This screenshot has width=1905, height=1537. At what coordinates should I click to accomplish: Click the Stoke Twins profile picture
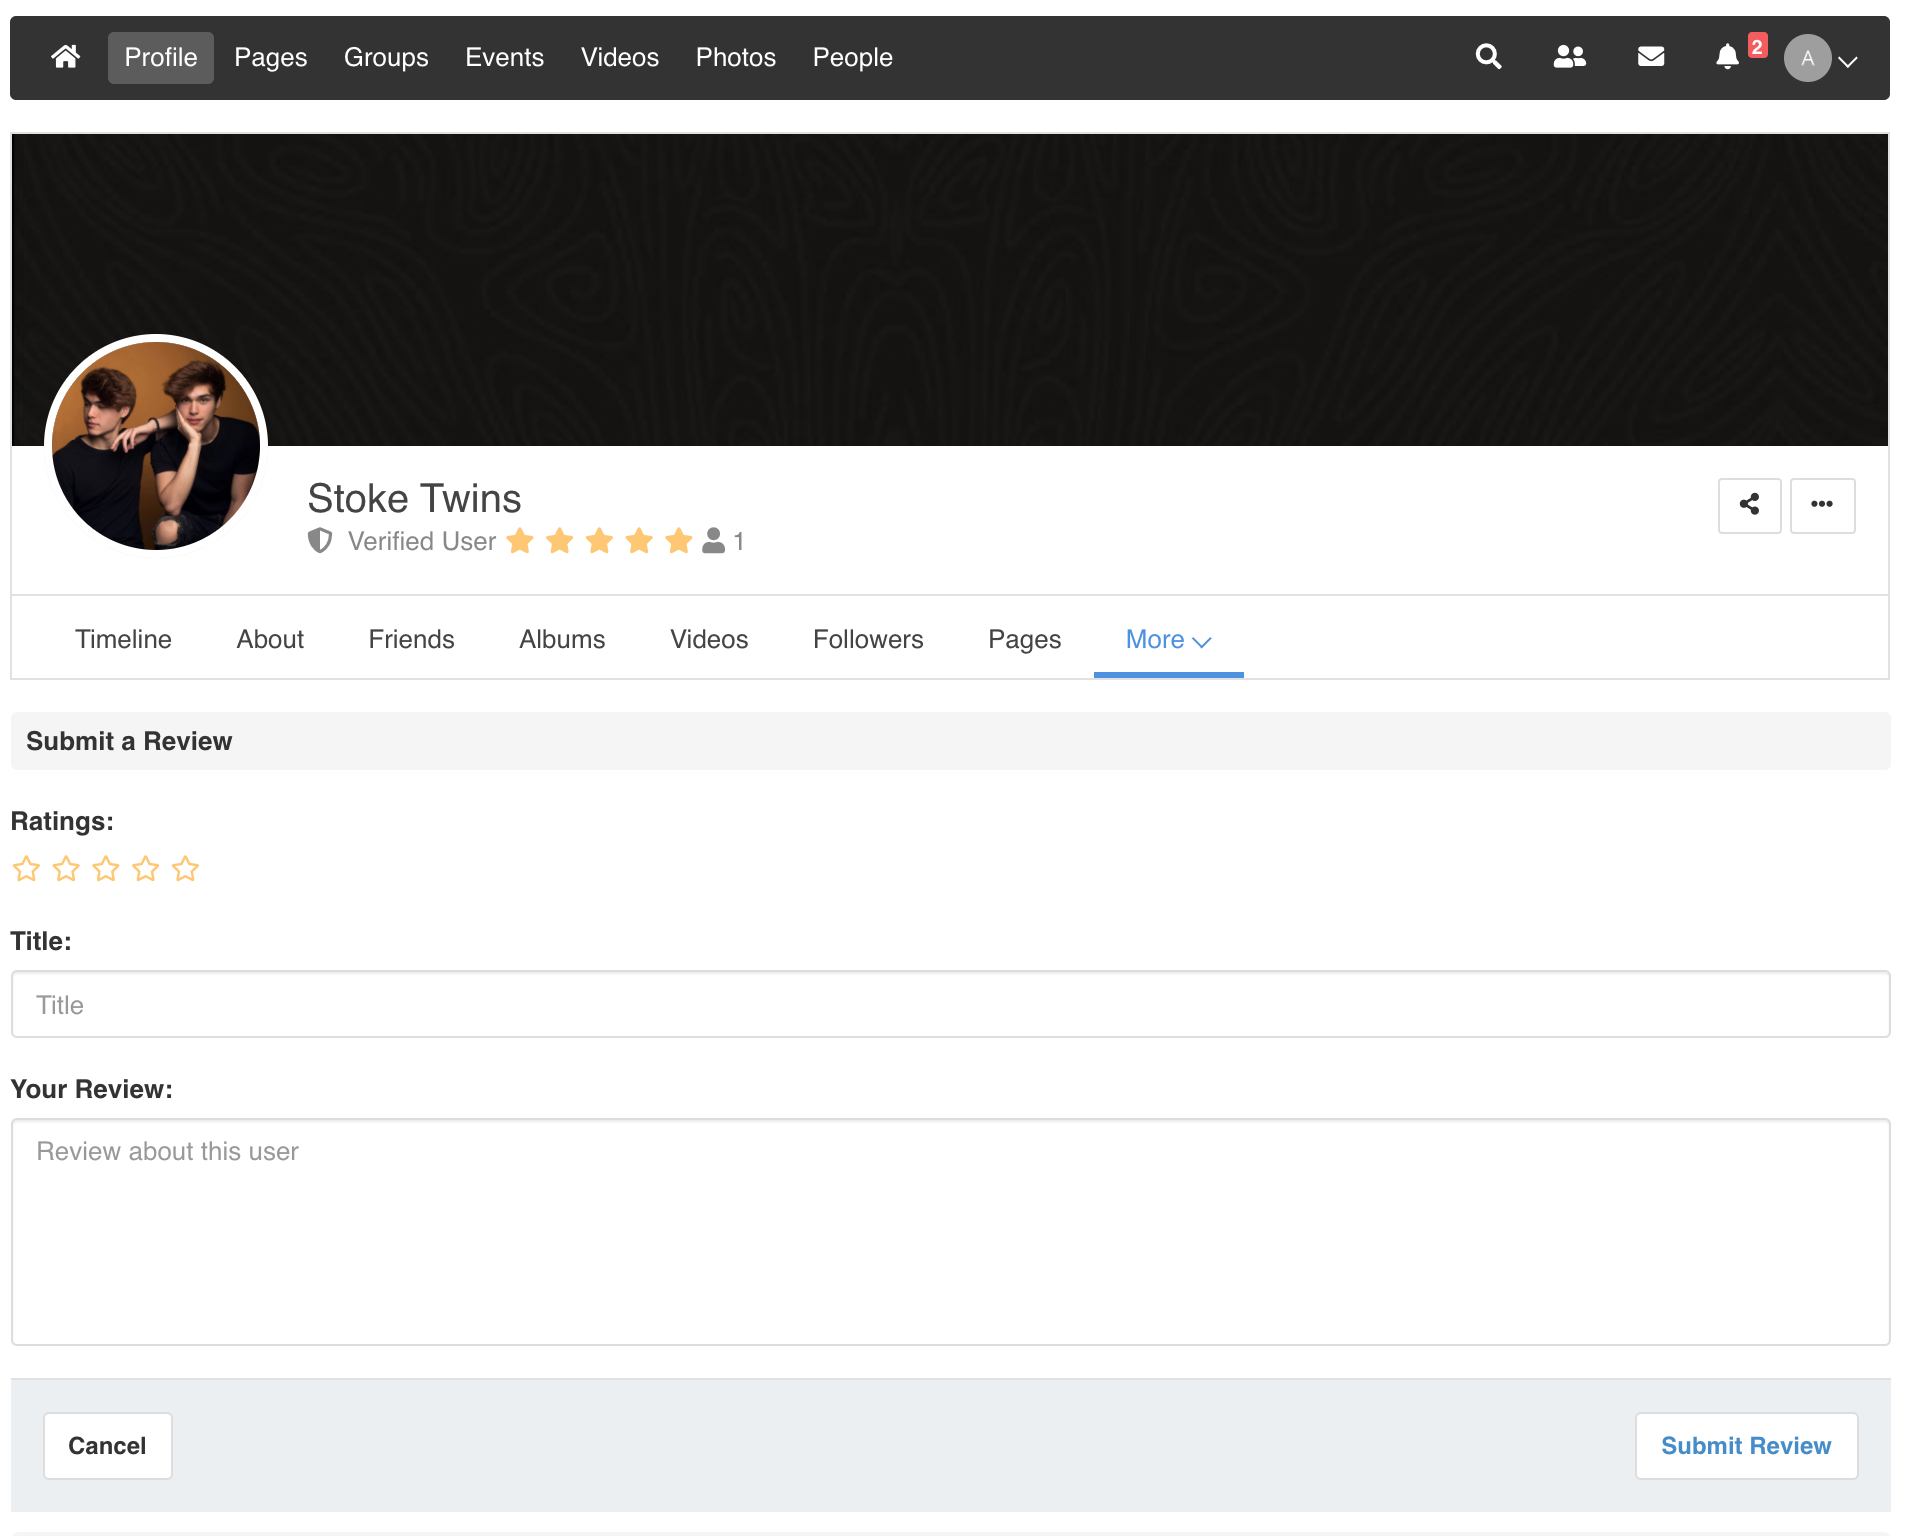coord(156,445)
